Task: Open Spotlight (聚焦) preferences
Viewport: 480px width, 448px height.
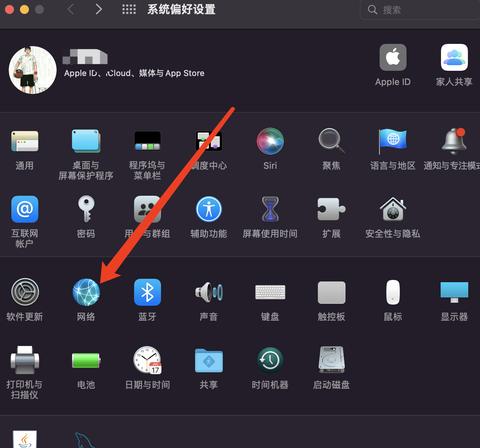Action: coord(331,141)
